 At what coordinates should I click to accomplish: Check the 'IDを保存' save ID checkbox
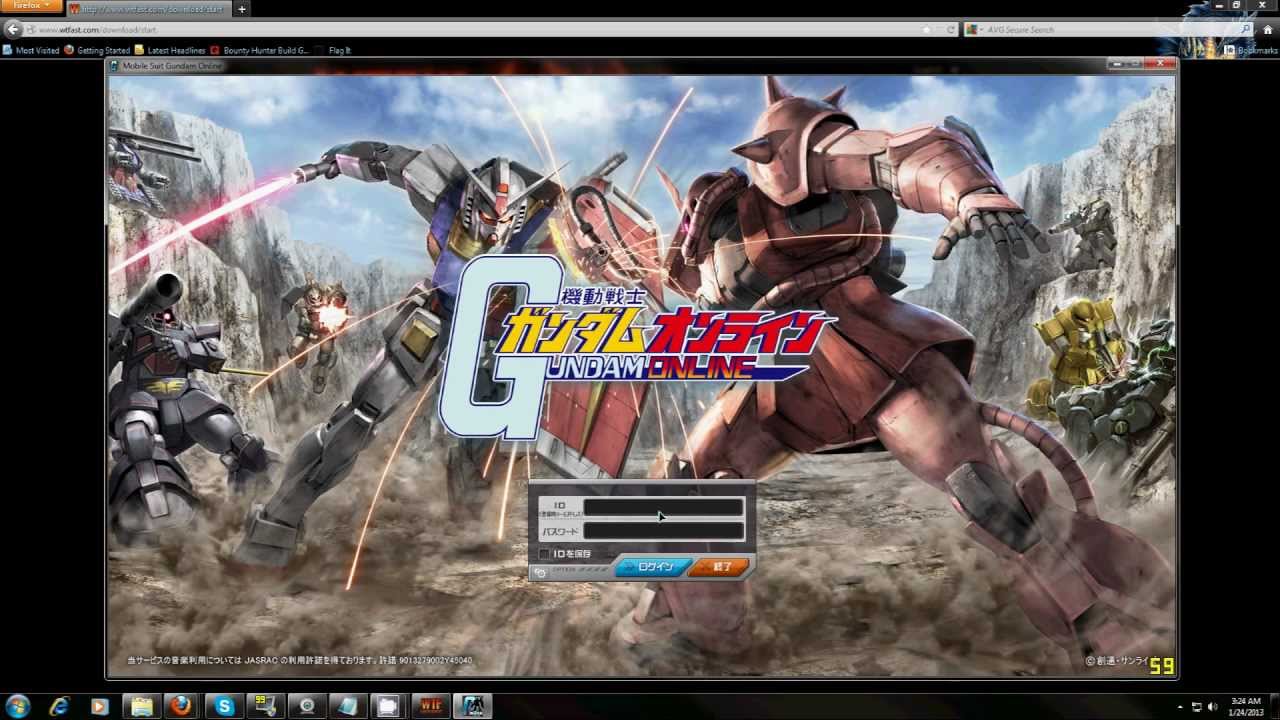[545, 553]
